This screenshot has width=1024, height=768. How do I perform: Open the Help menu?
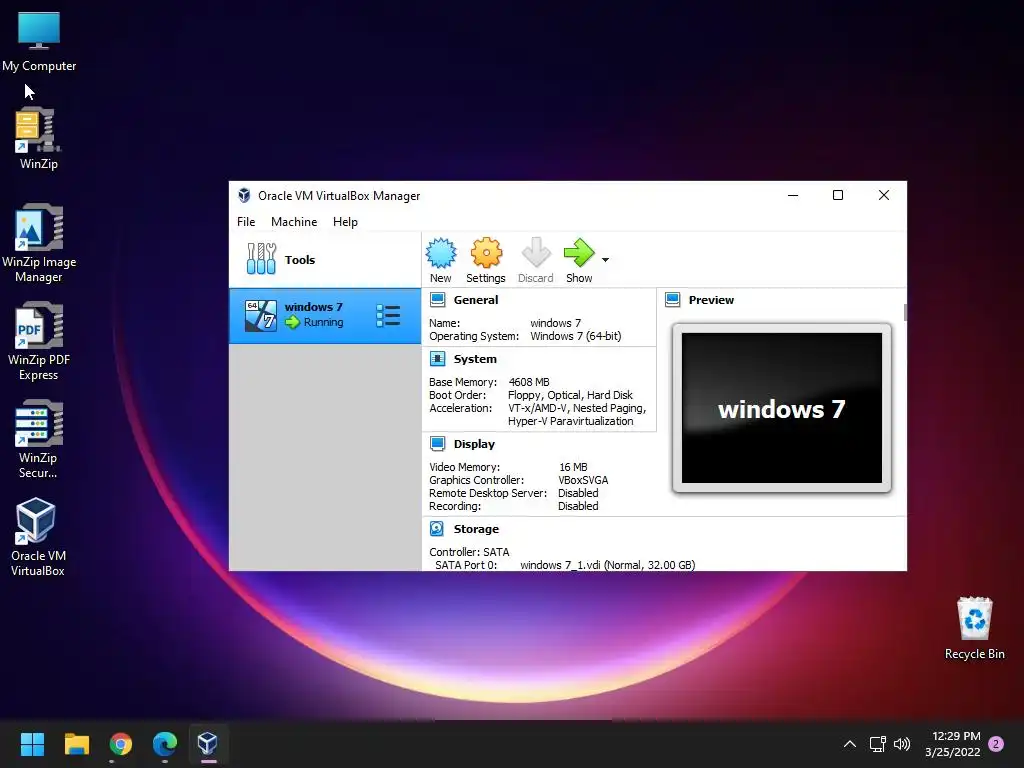pyautogui.click(x=345, y=221)
